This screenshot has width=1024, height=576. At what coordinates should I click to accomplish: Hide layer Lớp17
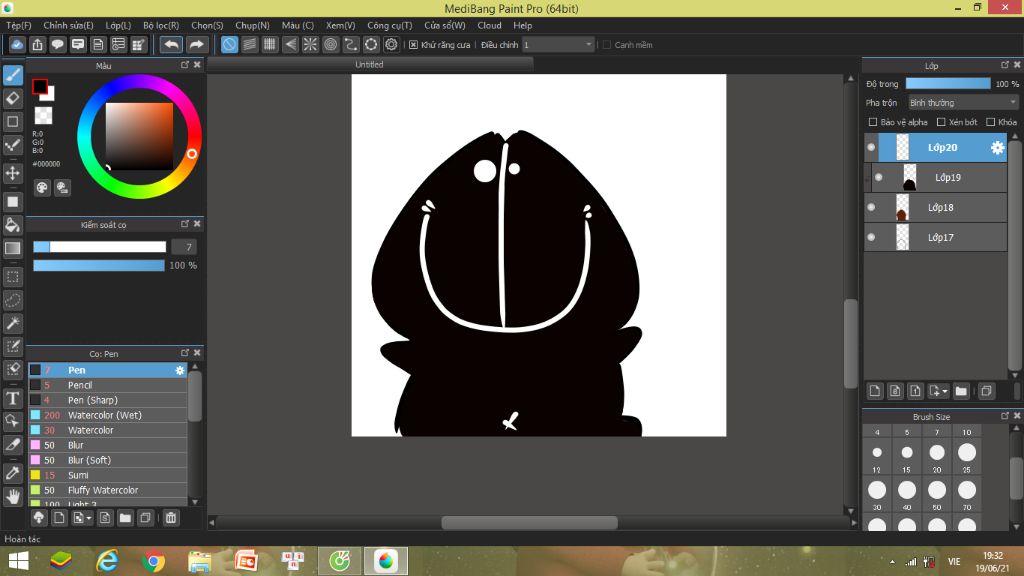pos(871,238)
